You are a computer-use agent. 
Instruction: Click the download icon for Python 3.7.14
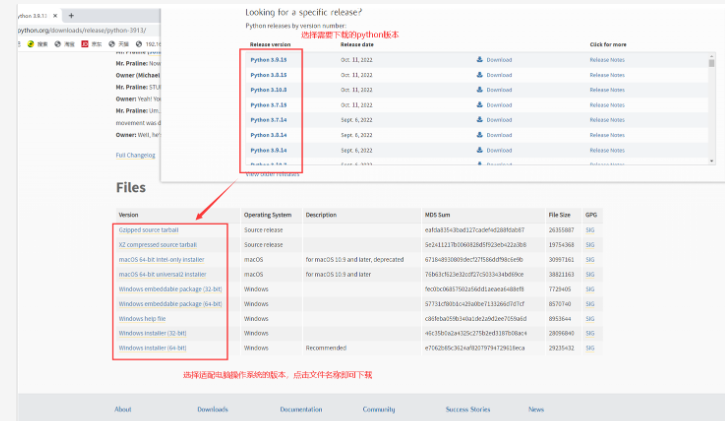[x=479, y=119]
